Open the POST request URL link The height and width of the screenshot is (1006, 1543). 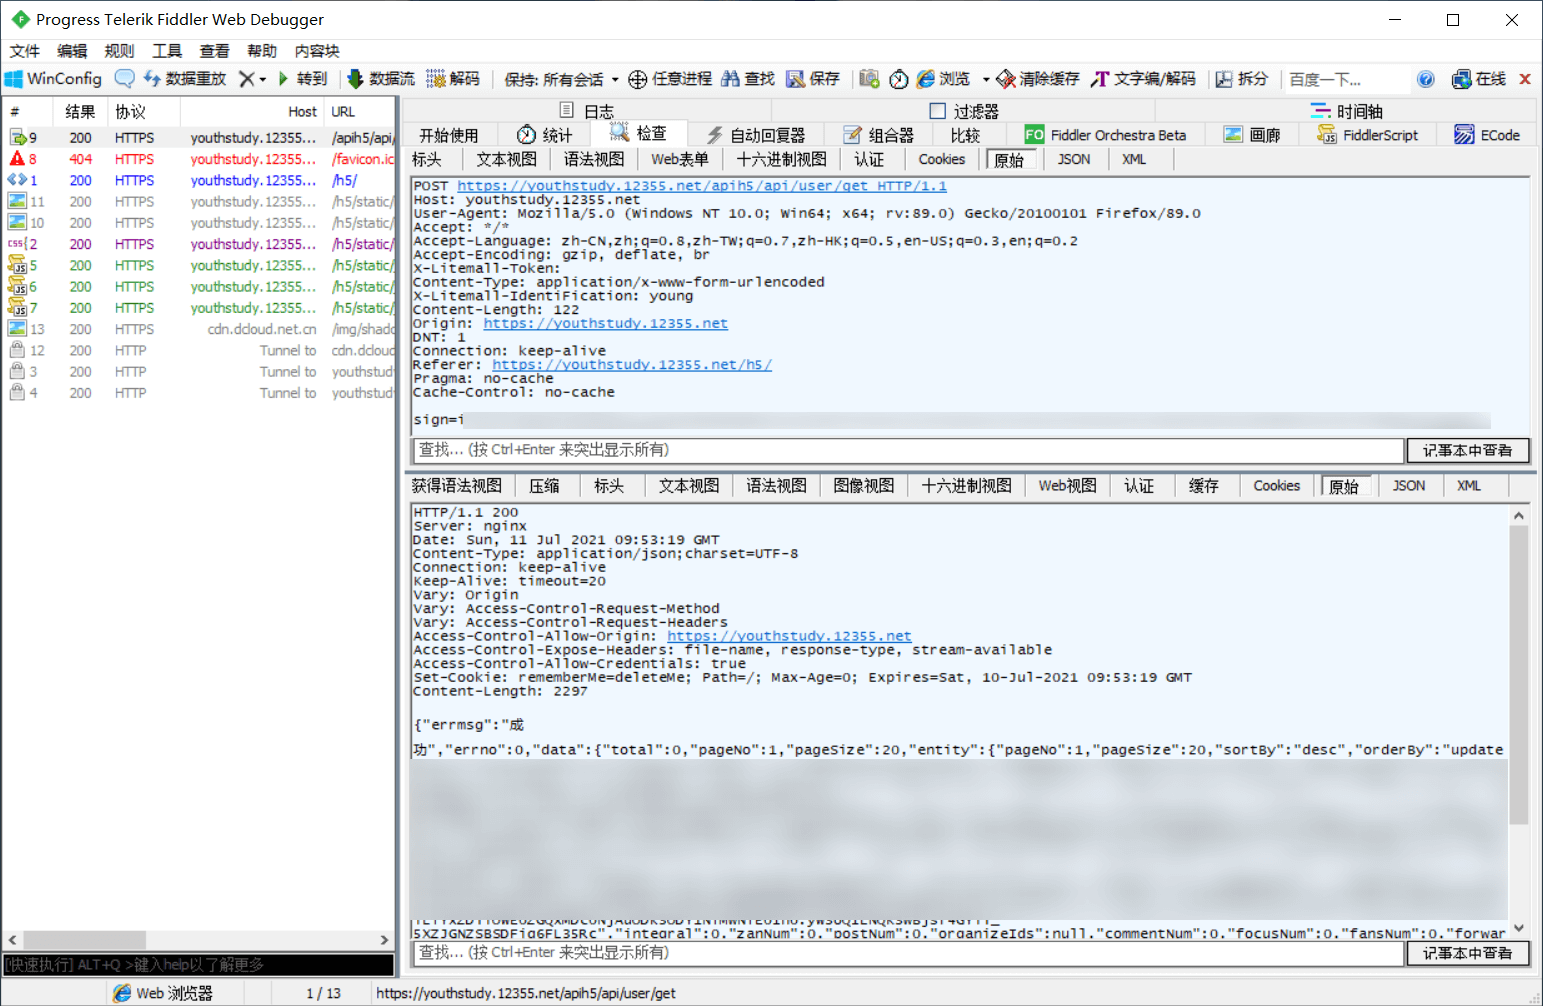point(702,186)
